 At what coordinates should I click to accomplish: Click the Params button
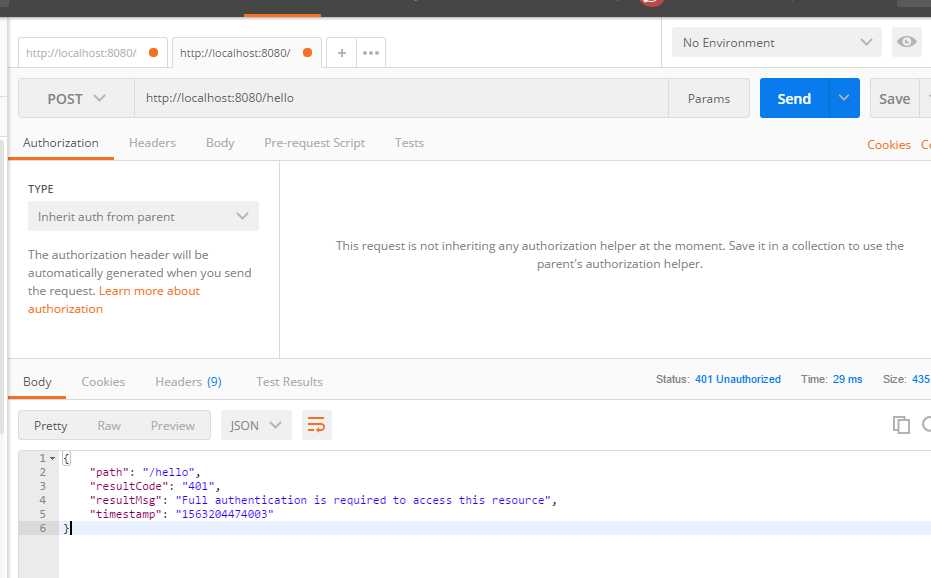click(x=708, y=99)
